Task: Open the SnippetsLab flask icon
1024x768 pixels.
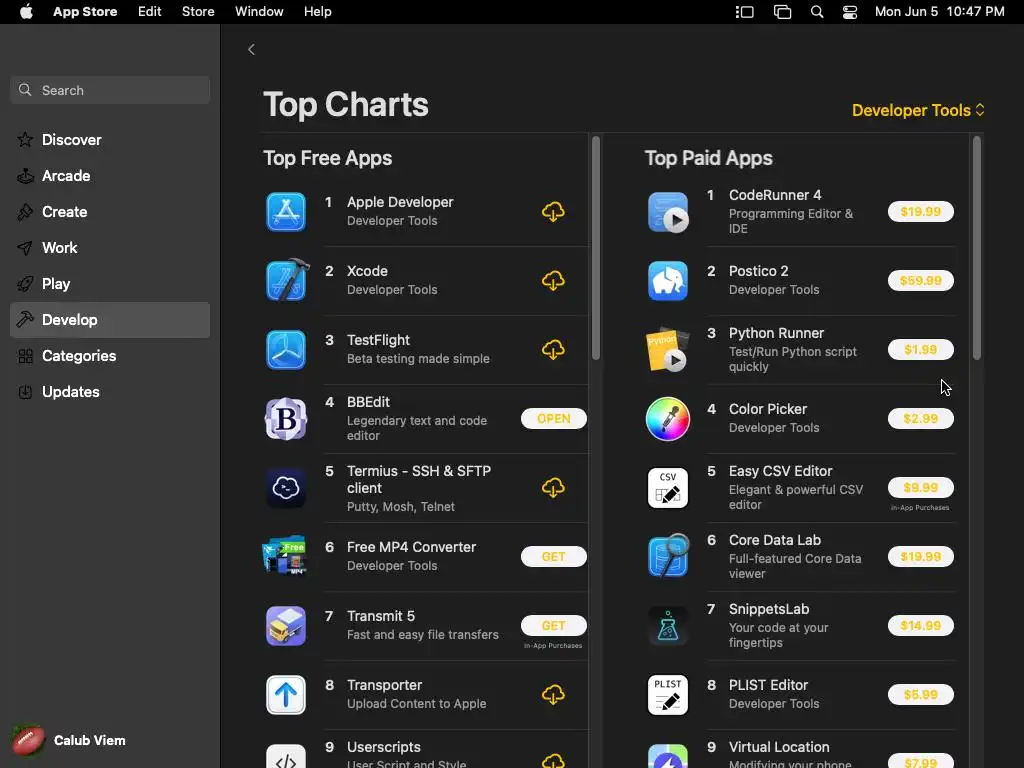Action: [667, 626]
